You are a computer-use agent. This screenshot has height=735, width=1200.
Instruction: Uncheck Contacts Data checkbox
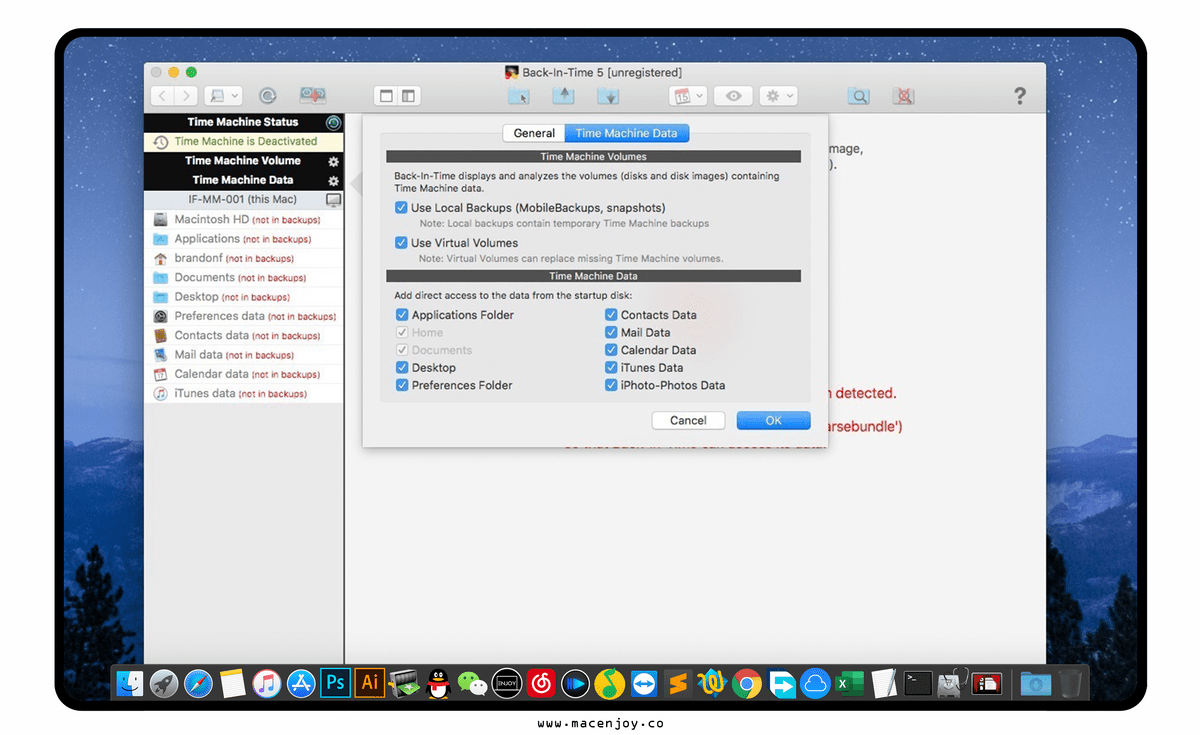point(611,315)
